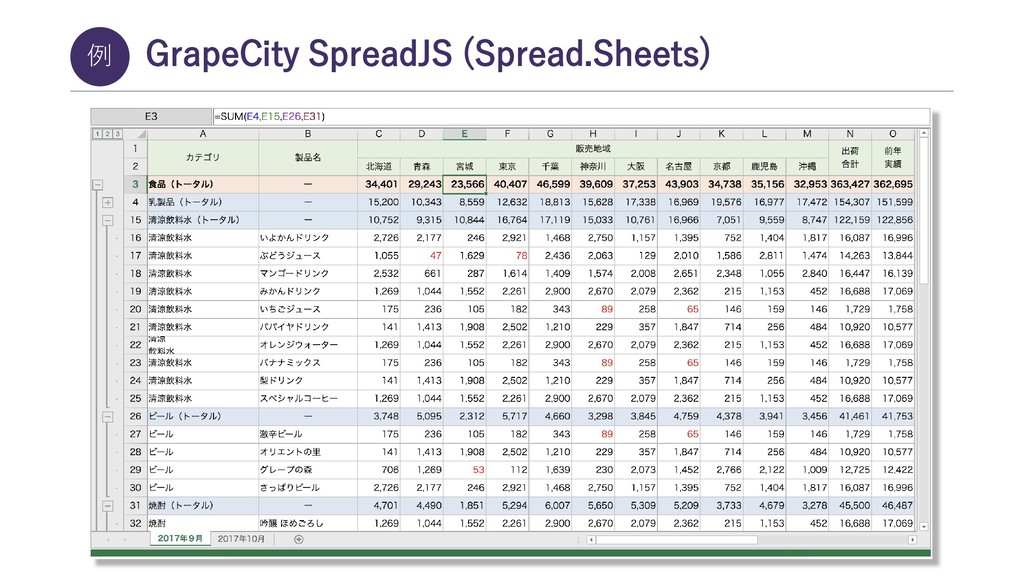Image resolution: width=1024 pixels, height=576 pixels.
Task: Click the 鹿児島 column label
Action: pyautogui.click(x=764, y=167)
